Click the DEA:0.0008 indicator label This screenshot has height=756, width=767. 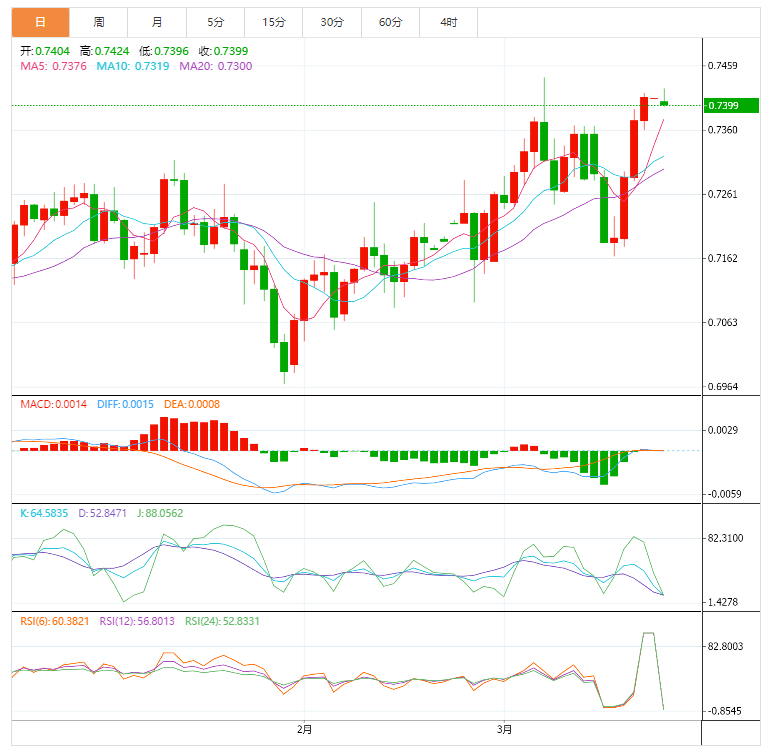(x=192, y=404)
